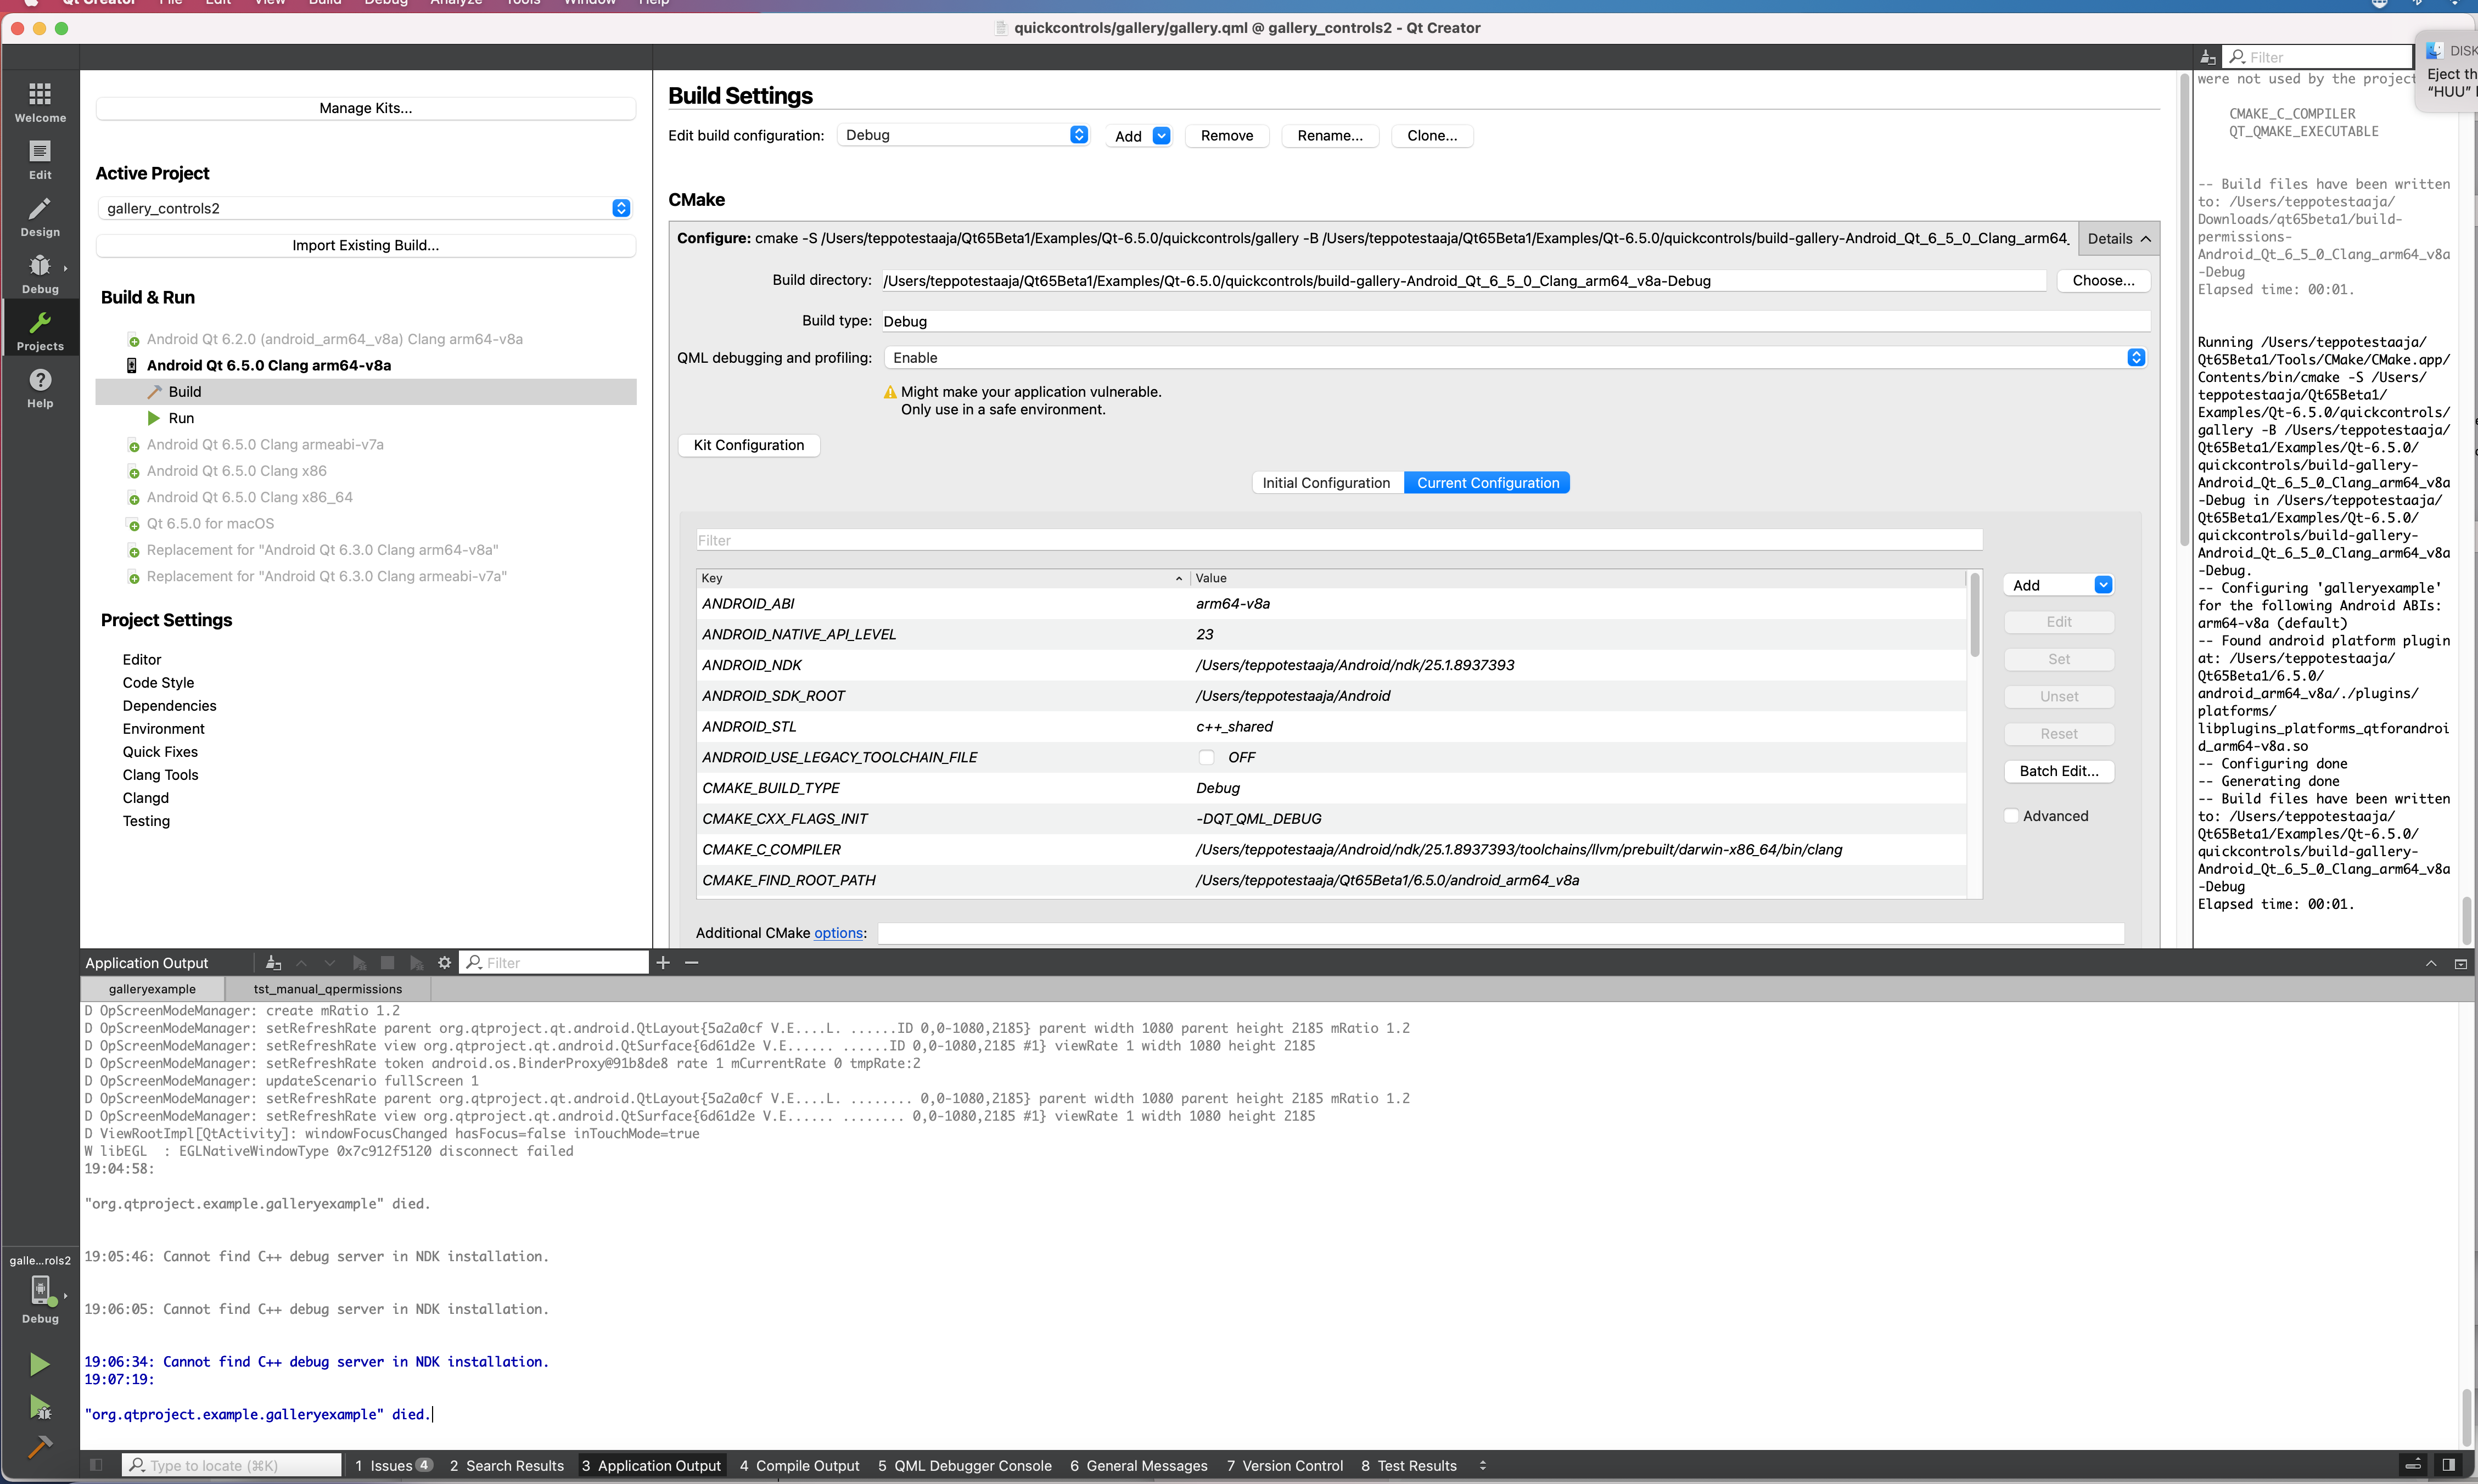Close the output pane icon
This screenshot has width=2478, height=1484.
[2460, 963]
